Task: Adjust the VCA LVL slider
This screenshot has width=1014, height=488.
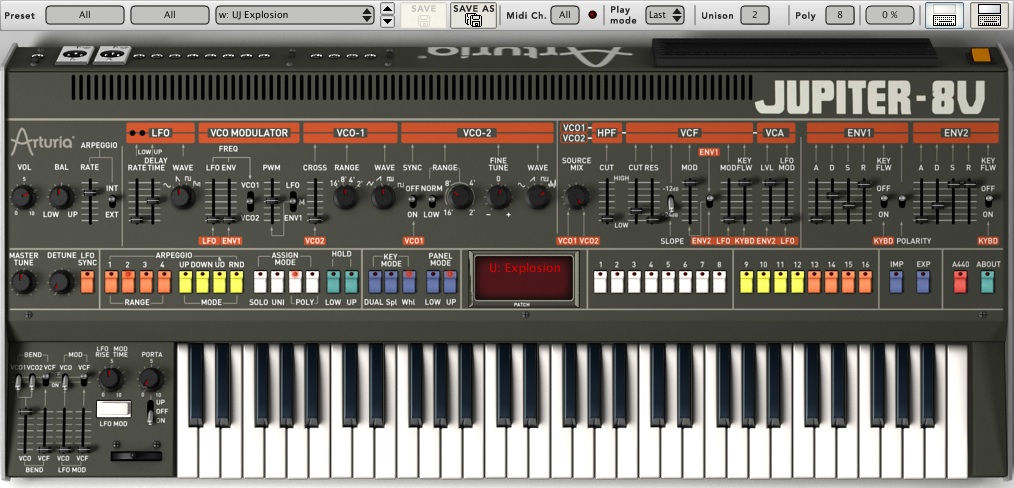Action: pos(770,184)
